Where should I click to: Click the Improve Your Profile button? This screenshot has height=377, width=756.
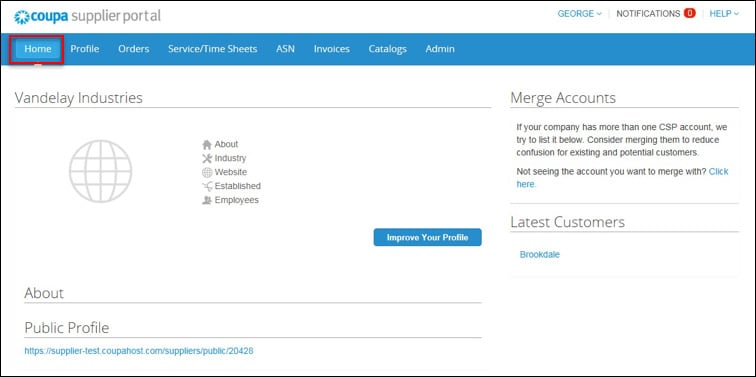(x=428, y=237)
